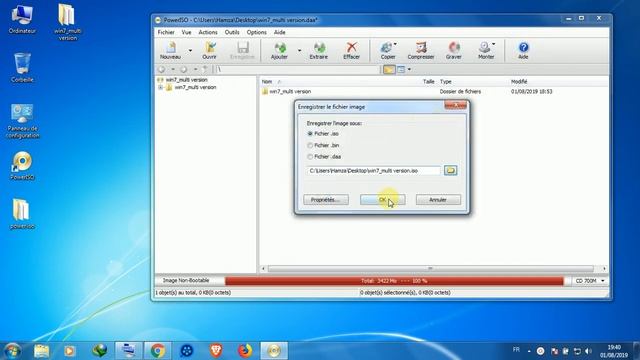
Task: Click the back navigation arrow in PowerISO
Action: click(162, 69)
